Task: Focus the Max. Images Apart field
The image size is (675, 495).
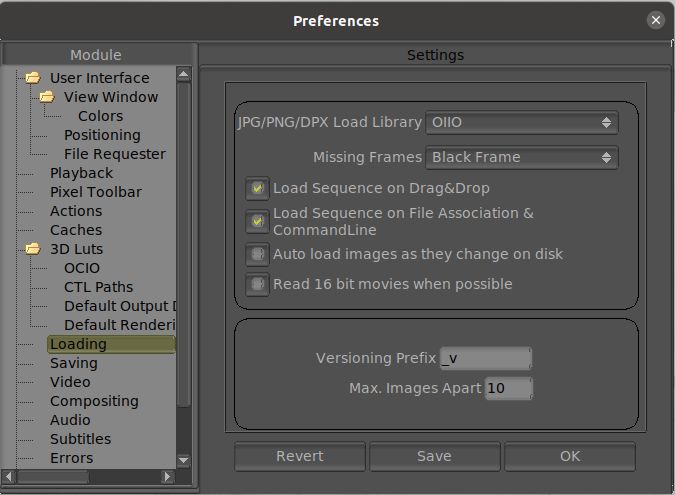Action: (x=508, y=388)
